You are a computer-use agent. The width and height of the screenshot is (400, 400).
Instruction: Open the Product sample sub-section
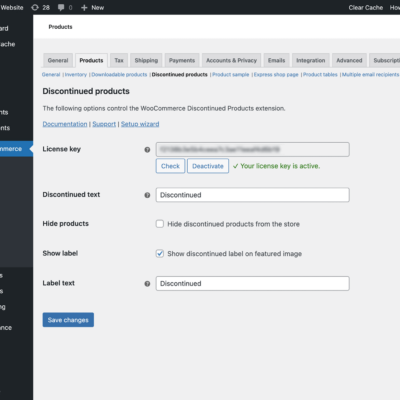click(x=231, y=75)
